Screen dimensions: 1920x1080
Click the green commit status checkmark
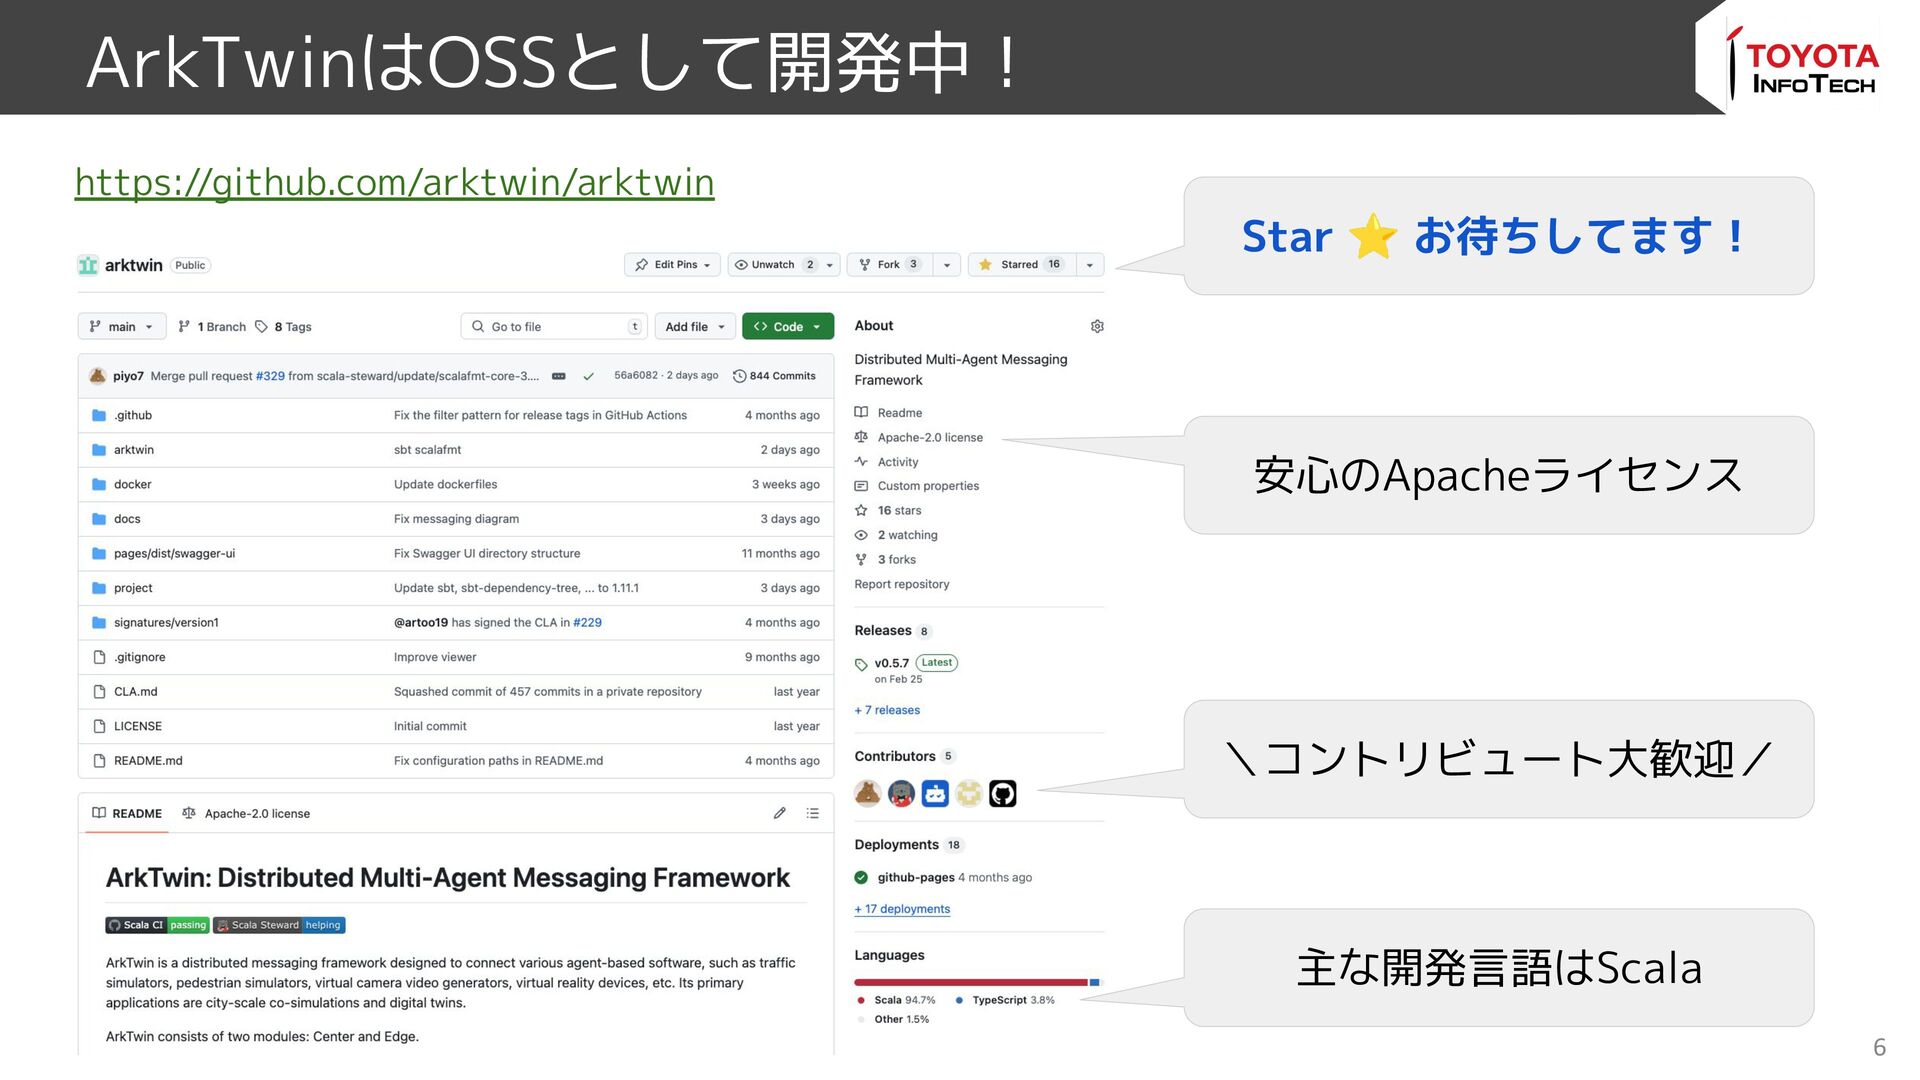(x=588, y=377)
